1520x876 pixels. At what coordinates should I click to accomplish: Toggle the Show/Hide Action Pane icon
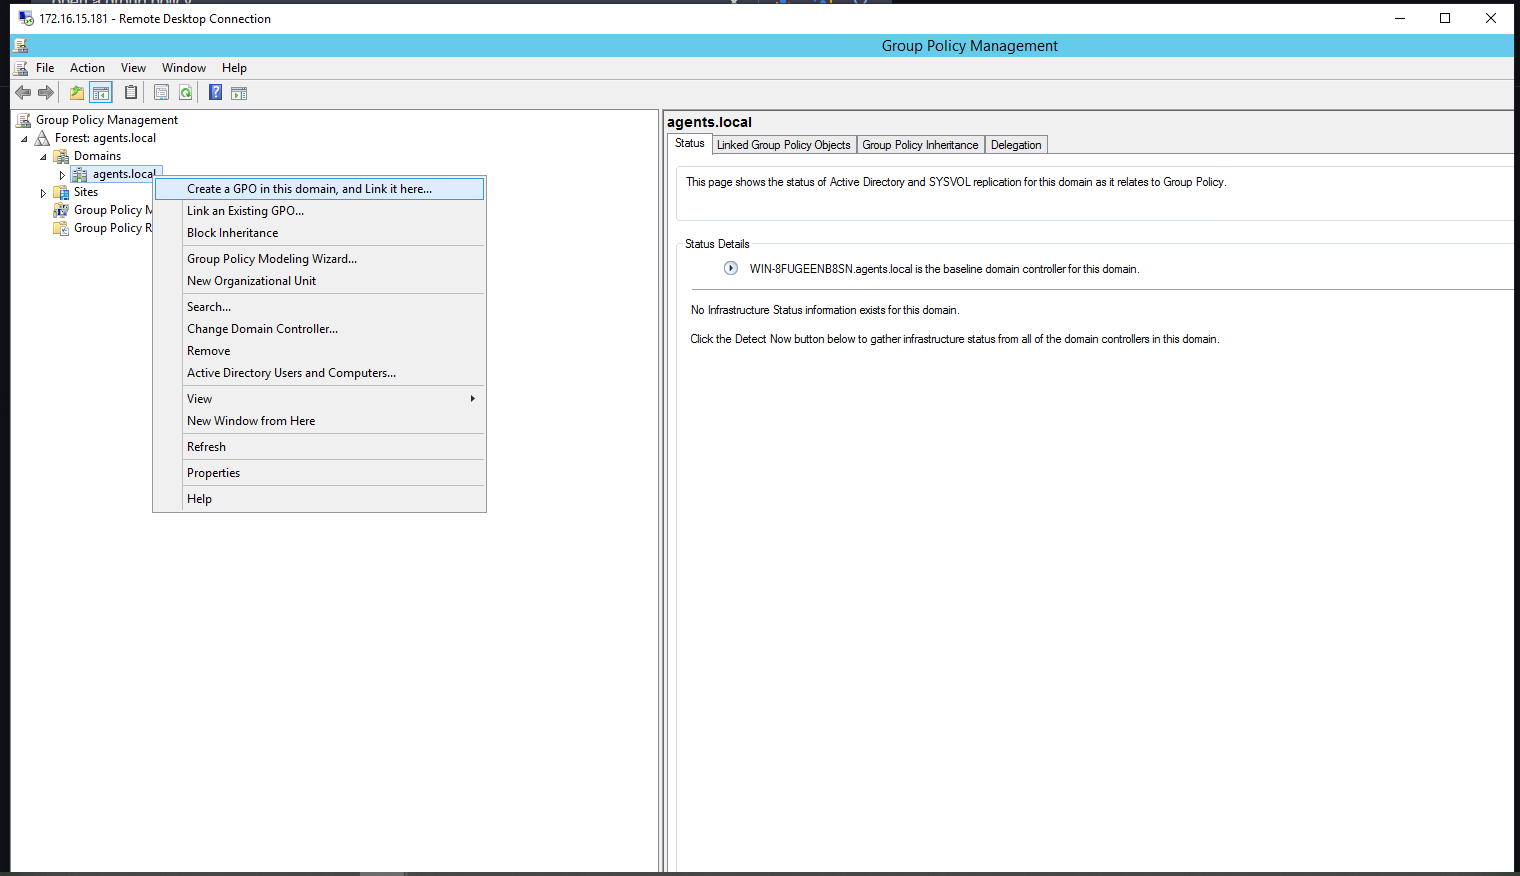coord(239,93)
